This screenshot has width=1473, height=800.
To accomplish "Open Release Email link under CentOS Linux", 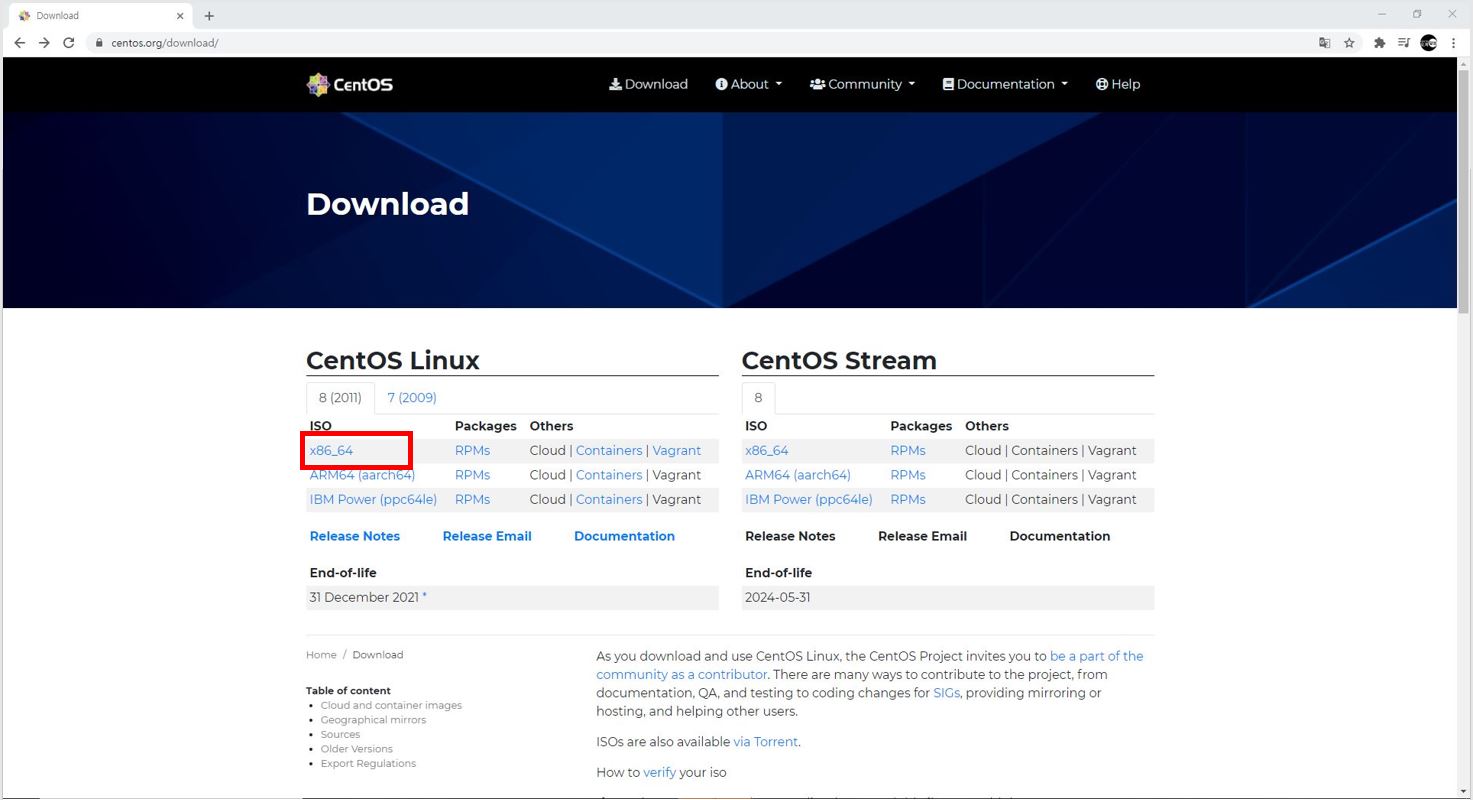I will click(x=487, y=536).
